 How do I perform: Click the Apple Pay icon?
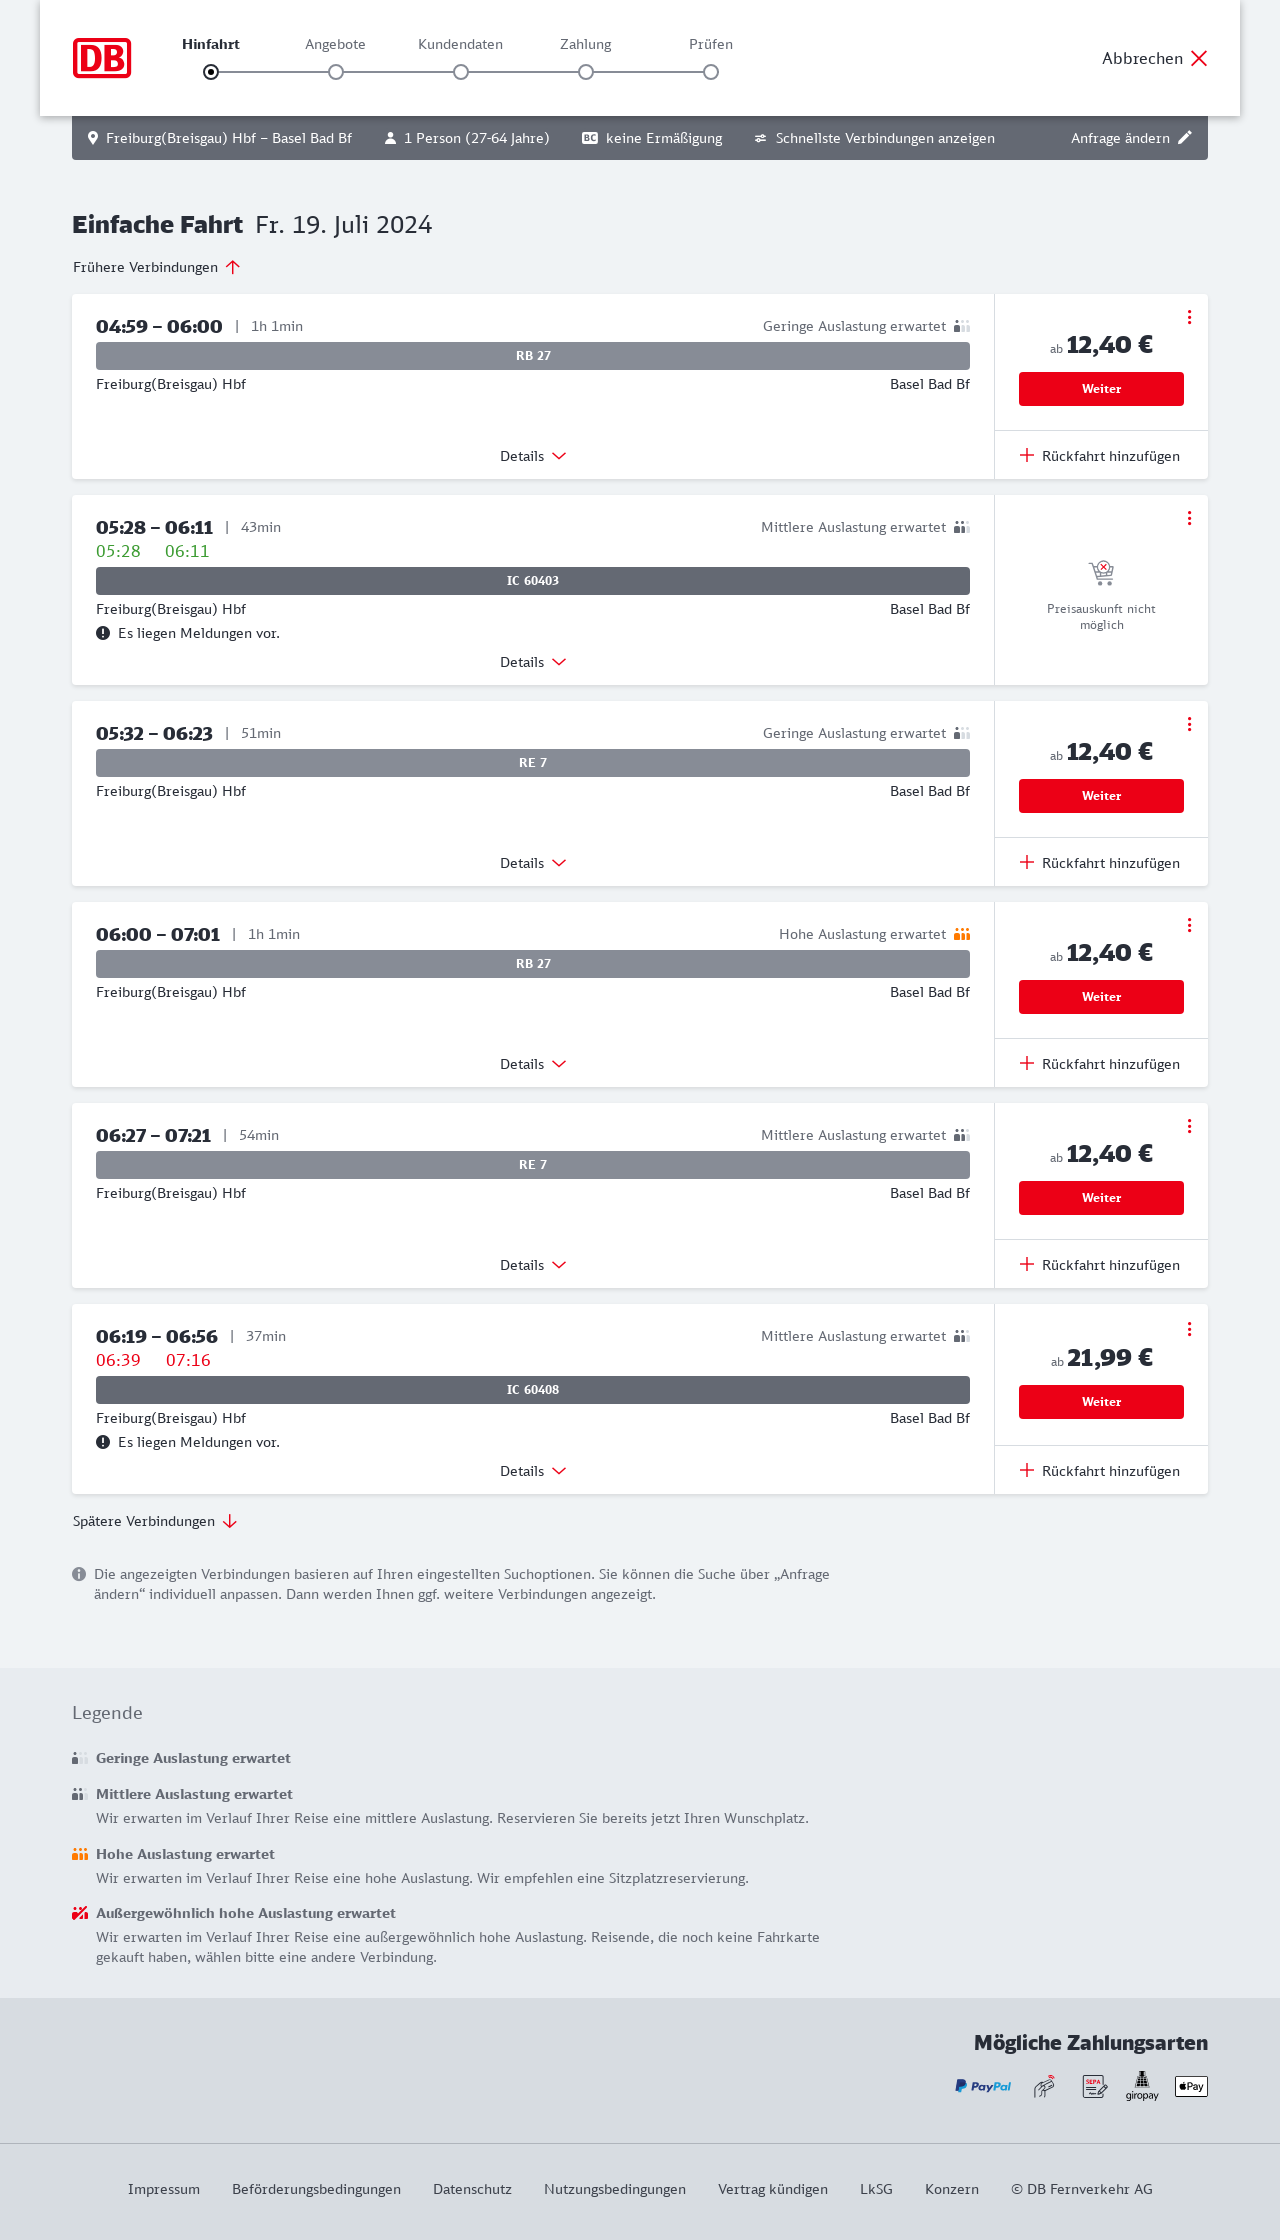(1191, 2086)
